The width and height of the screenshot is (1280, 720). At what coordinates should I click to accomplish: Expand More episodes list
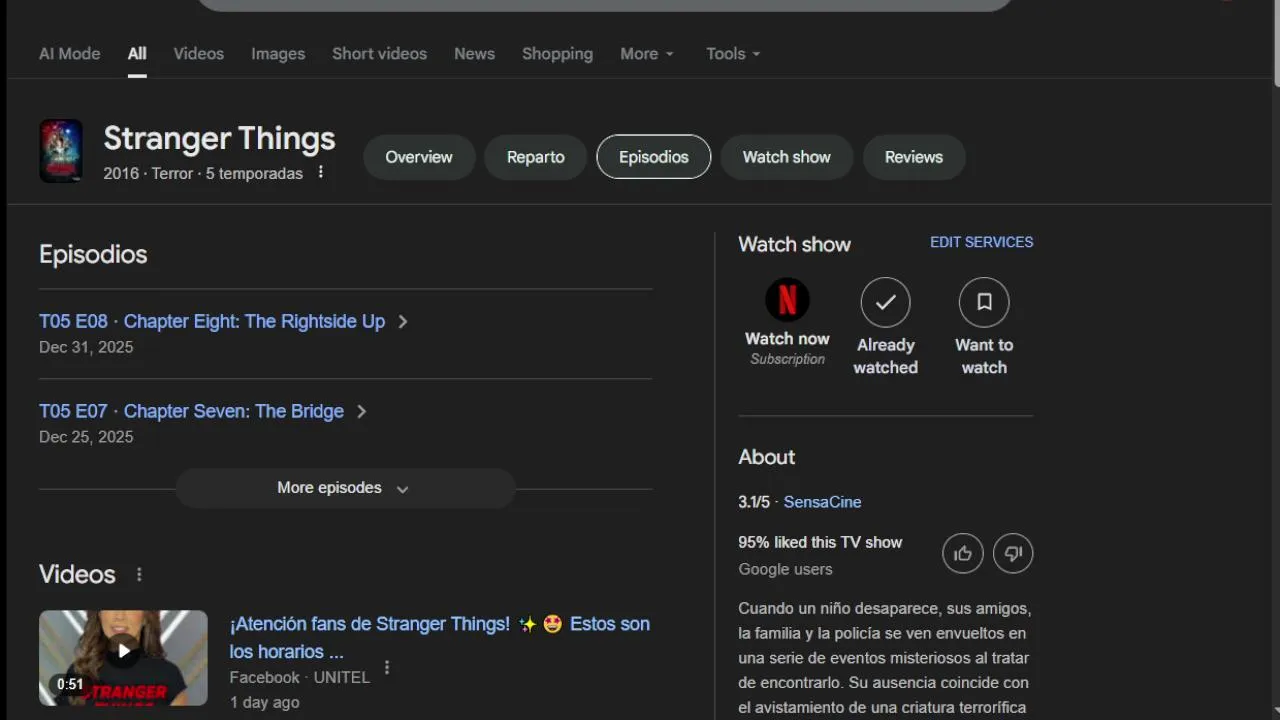pyautogui.click(x=345, y=488)
